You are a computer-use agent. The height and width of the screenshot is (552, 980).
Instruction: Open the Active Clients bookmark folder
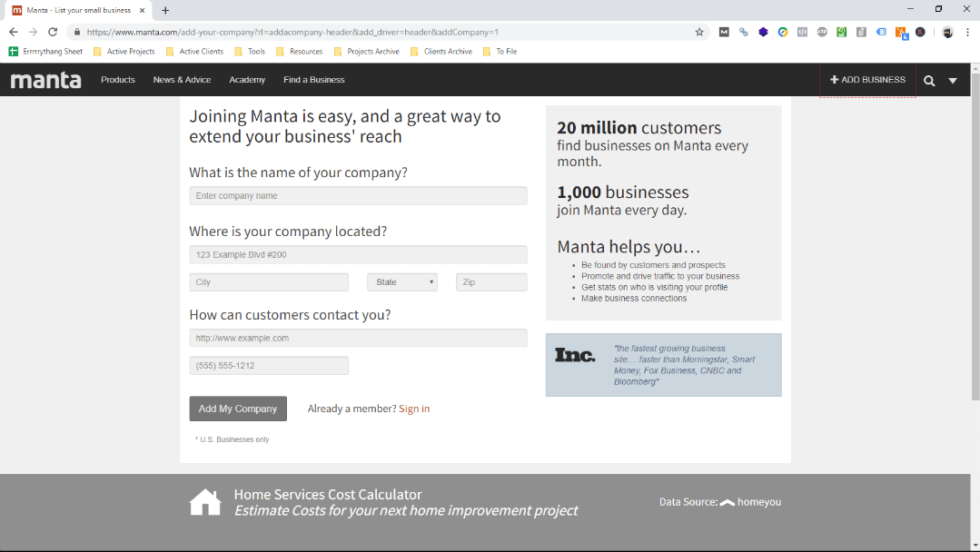(x=194, y=51)
